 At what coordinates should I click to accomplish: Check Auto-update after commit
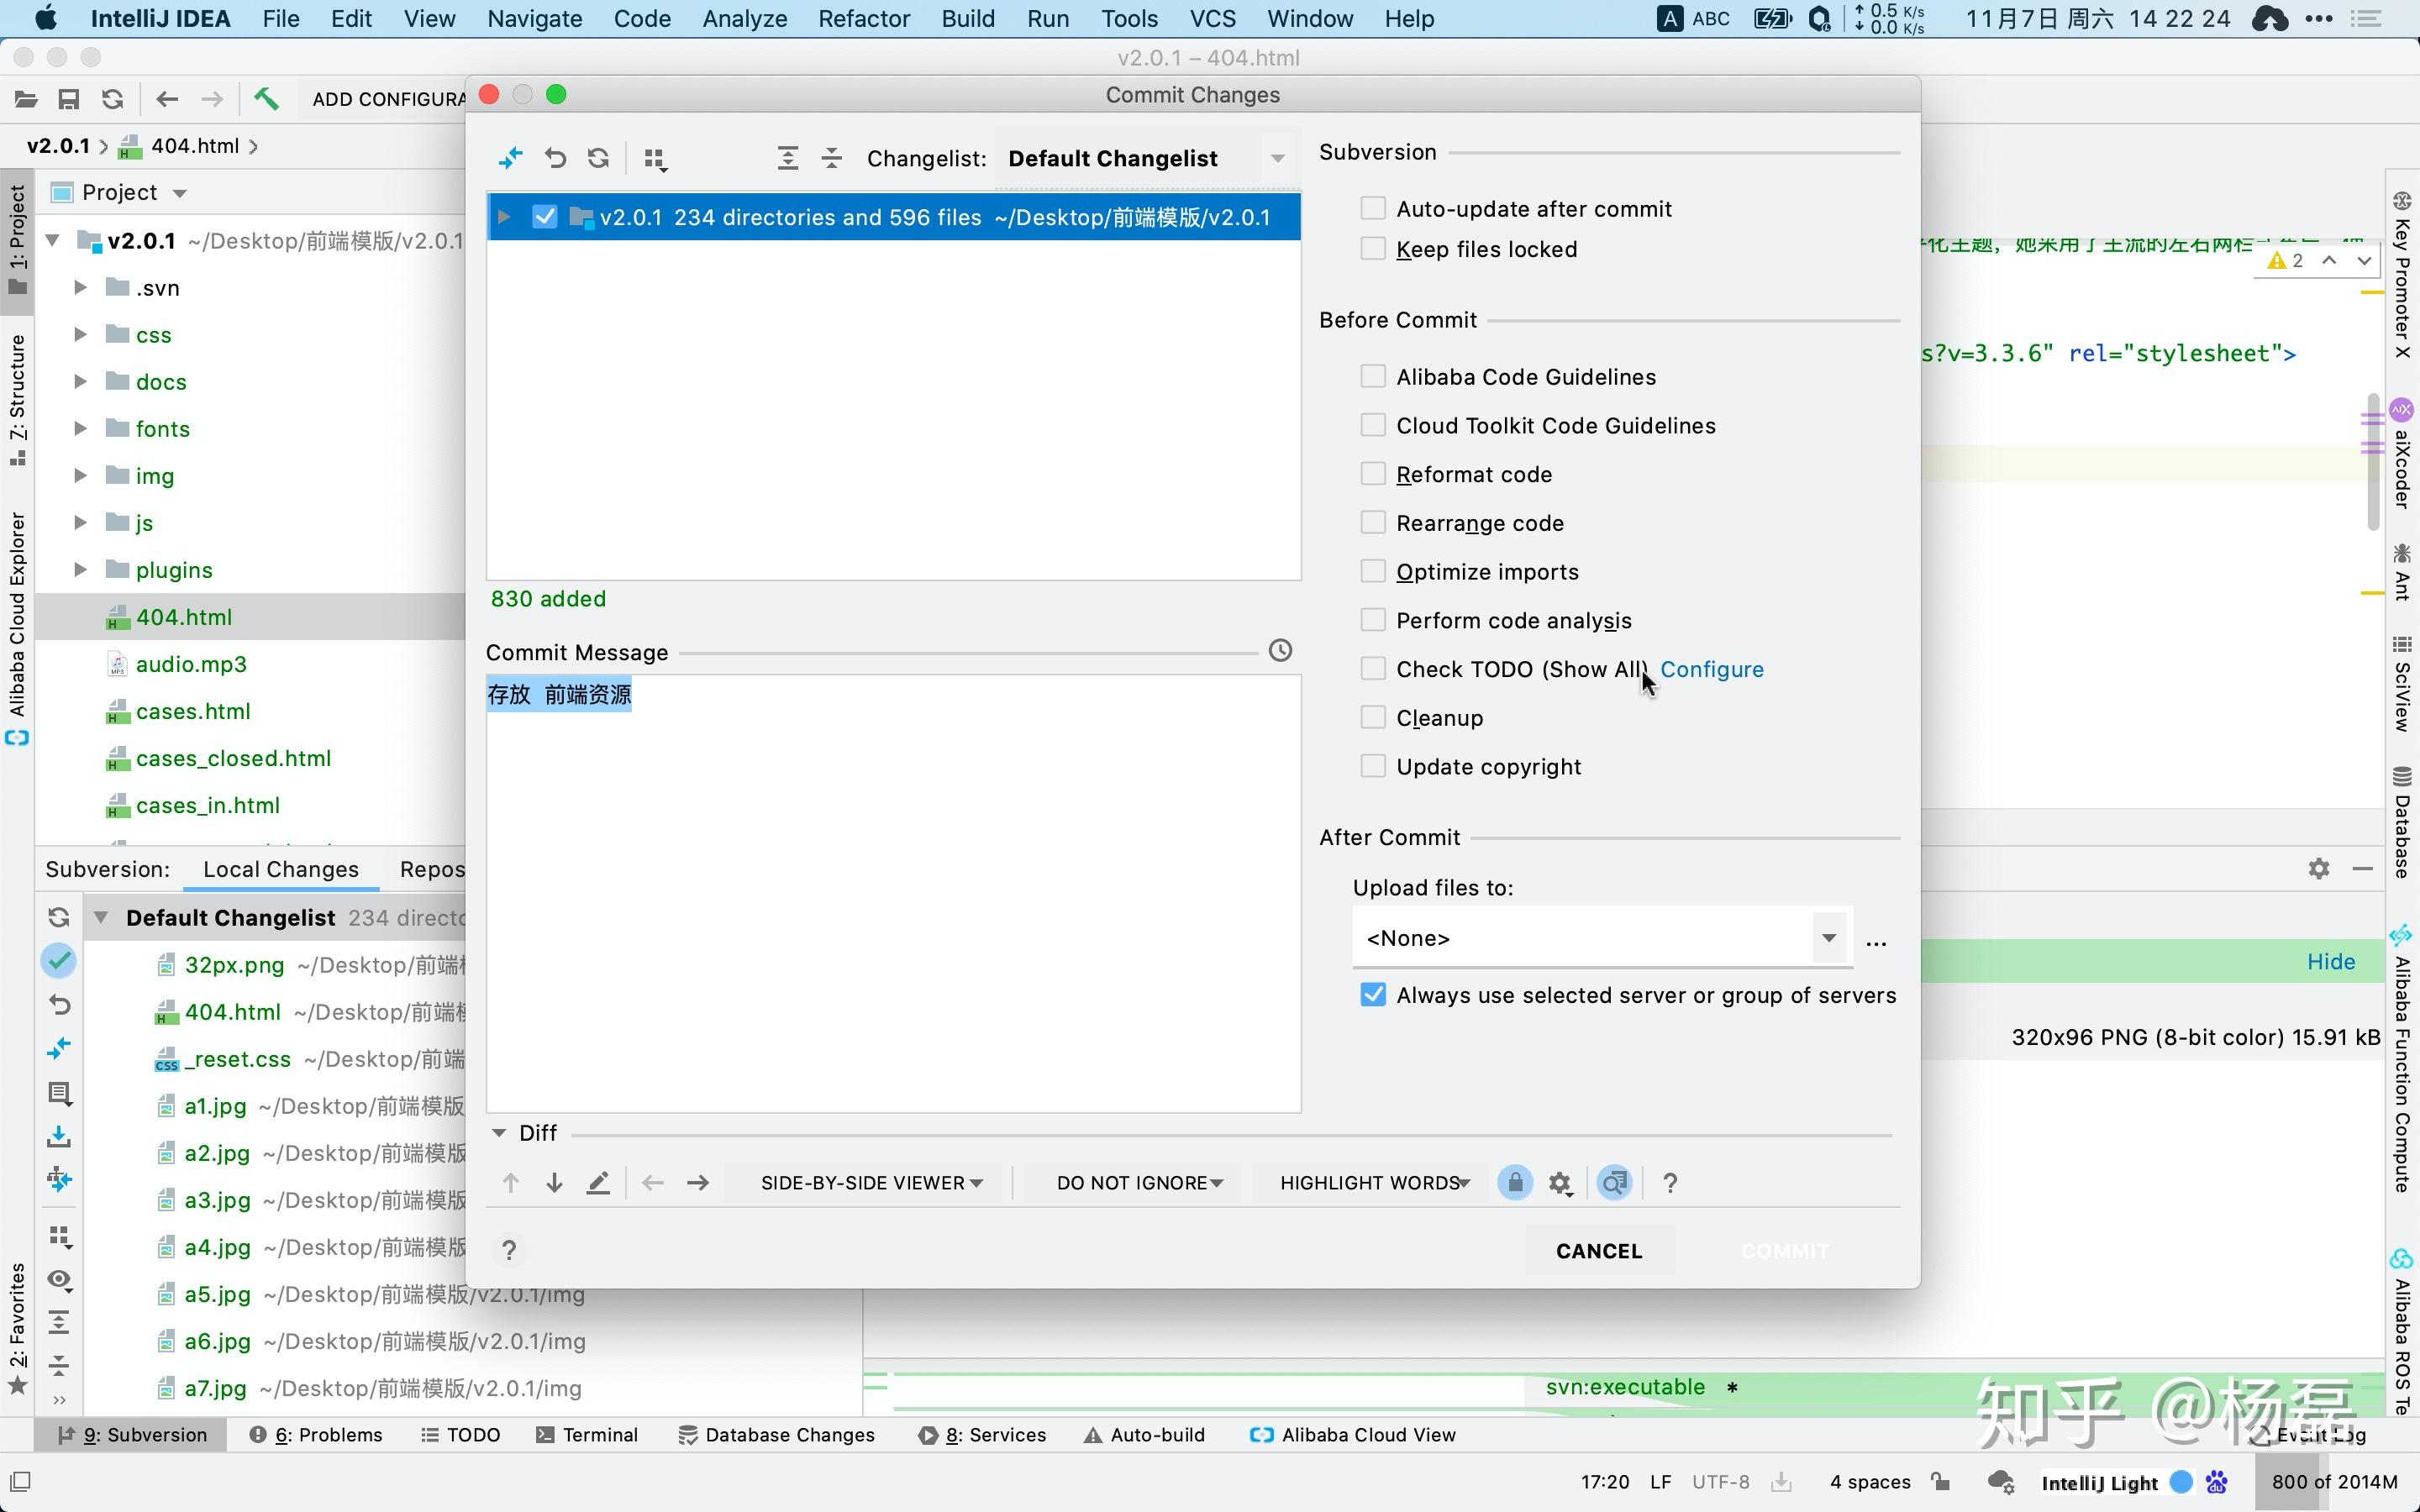(x=1373, y=208)
